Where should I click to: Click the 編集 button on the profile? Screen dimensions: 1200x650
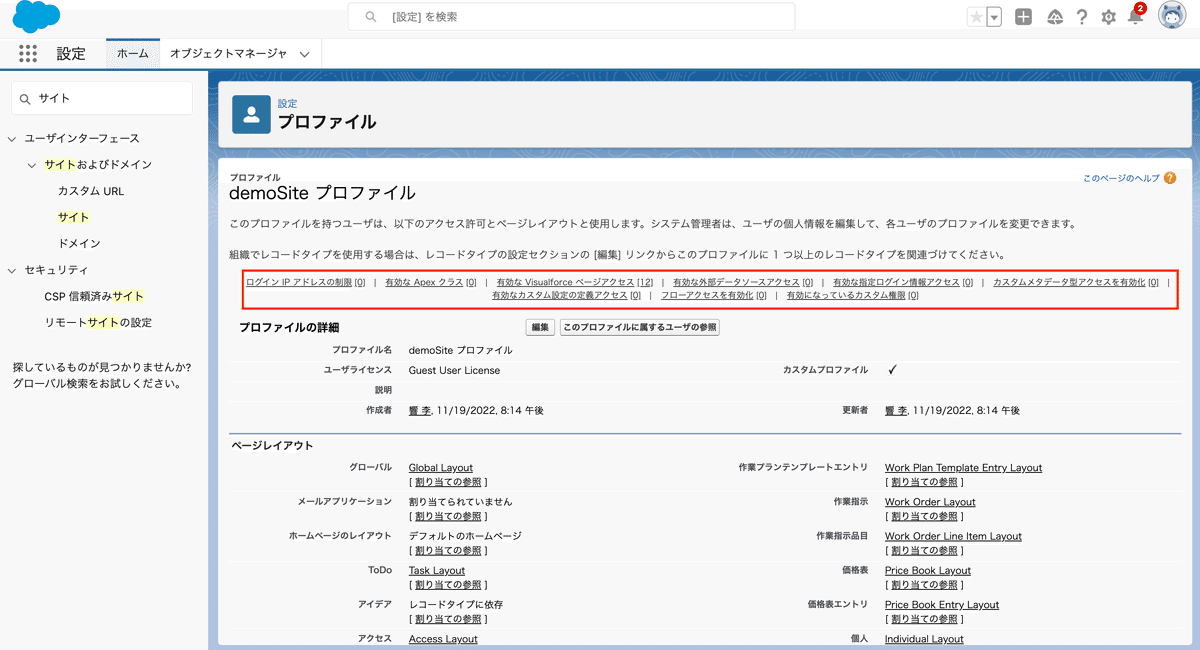pyautogui.click(x=539, y=327)
